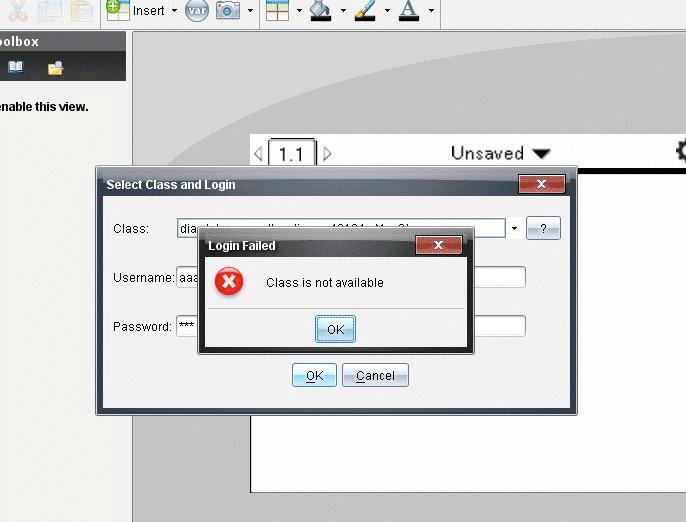Close the Login Failed dialog

click(438, 245)
